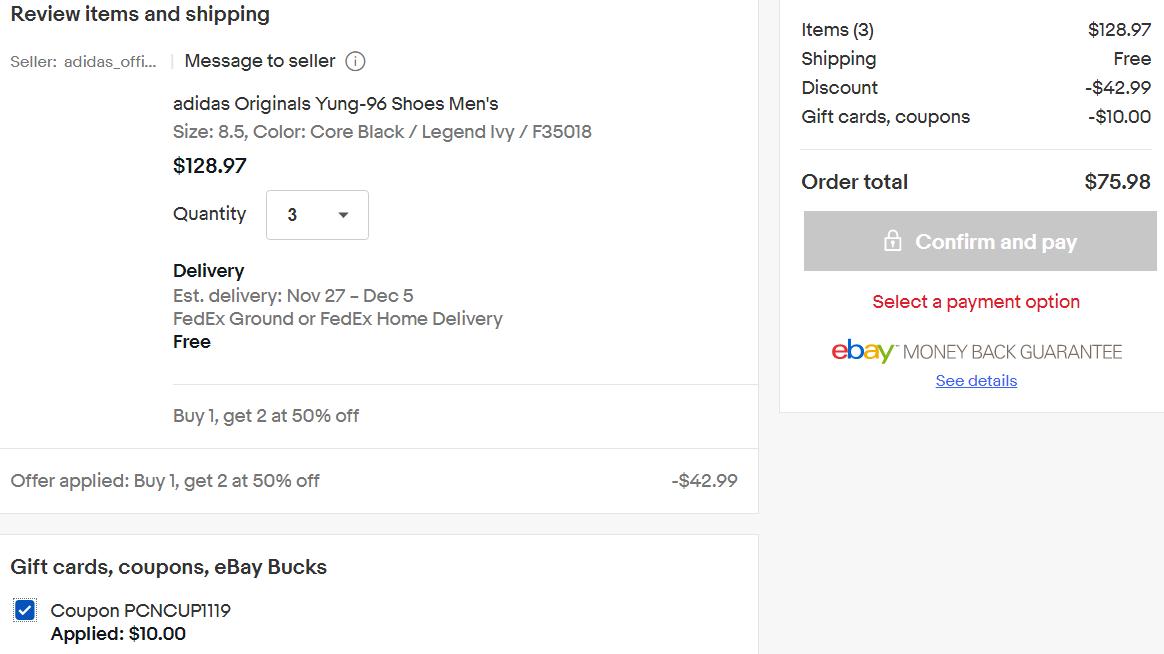Open the adidas Originals Yung-96 Shoes title
1164x654 pixels.
coord(336,103)
